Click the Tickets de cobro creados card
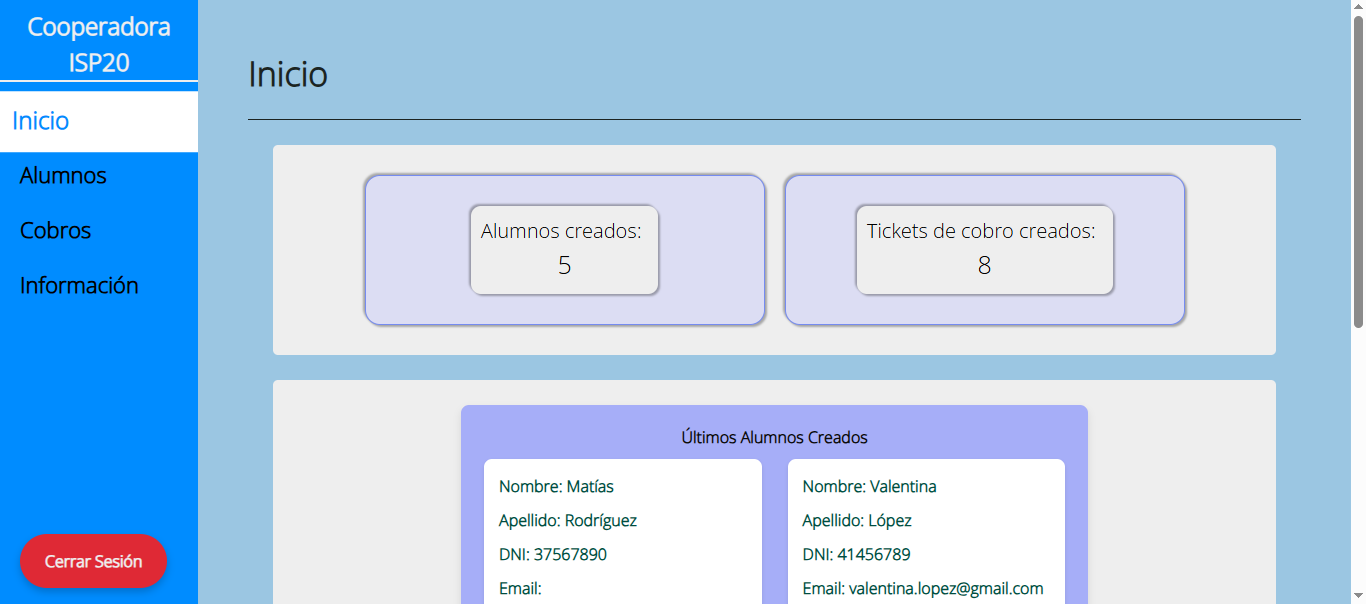Screen dimensions: 1366x604 click(x=985, y=250)
